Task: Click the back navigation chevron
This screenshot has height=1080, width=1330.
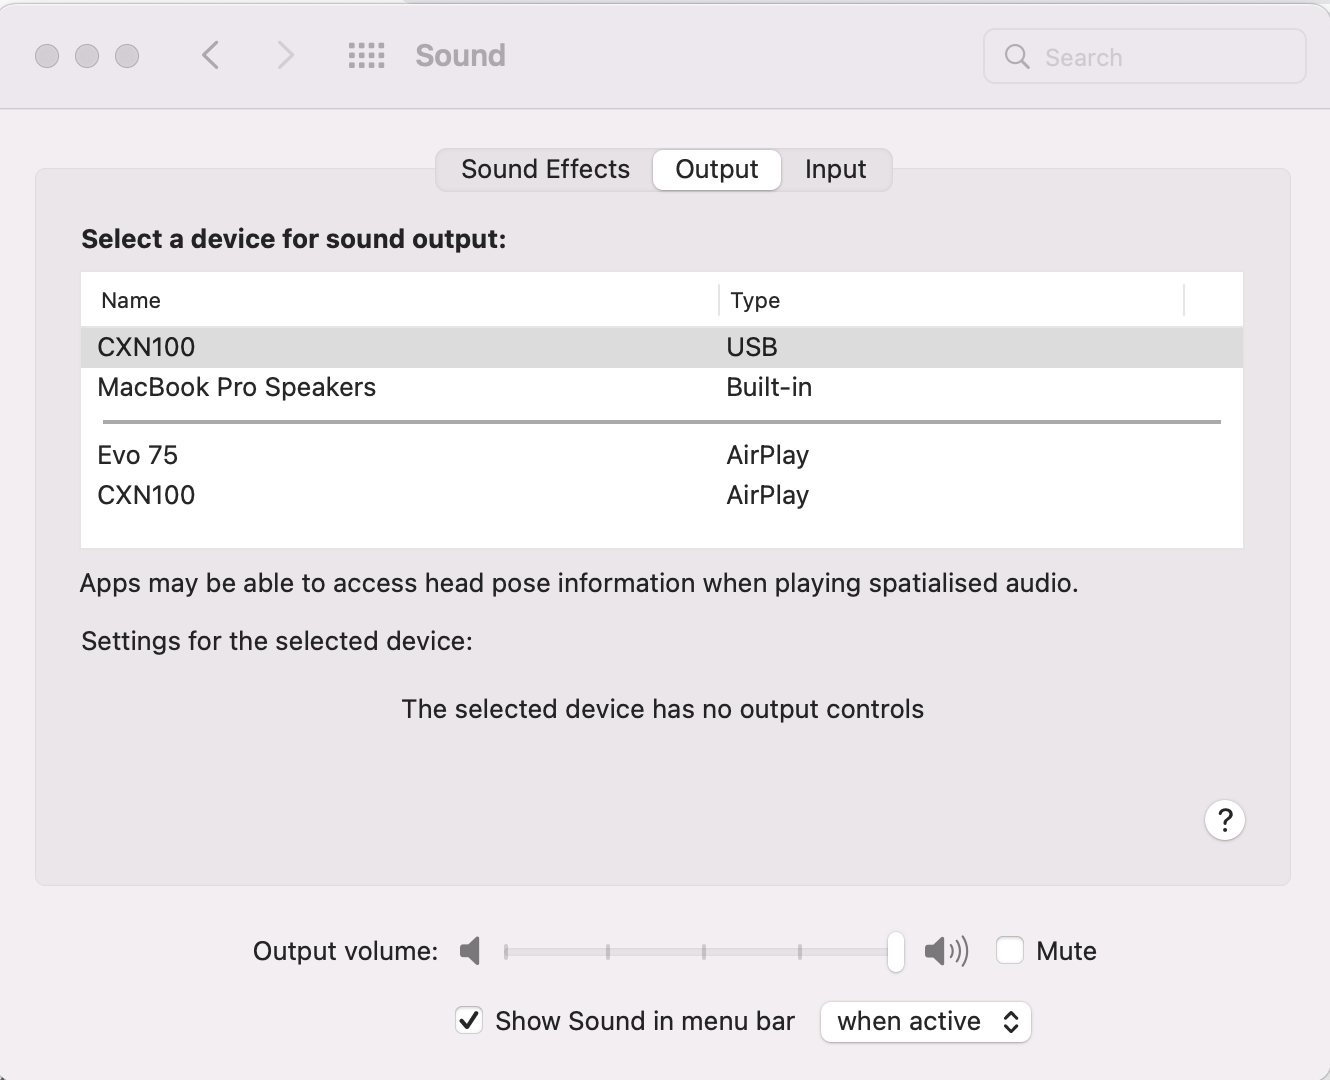Action: point(210,56)
